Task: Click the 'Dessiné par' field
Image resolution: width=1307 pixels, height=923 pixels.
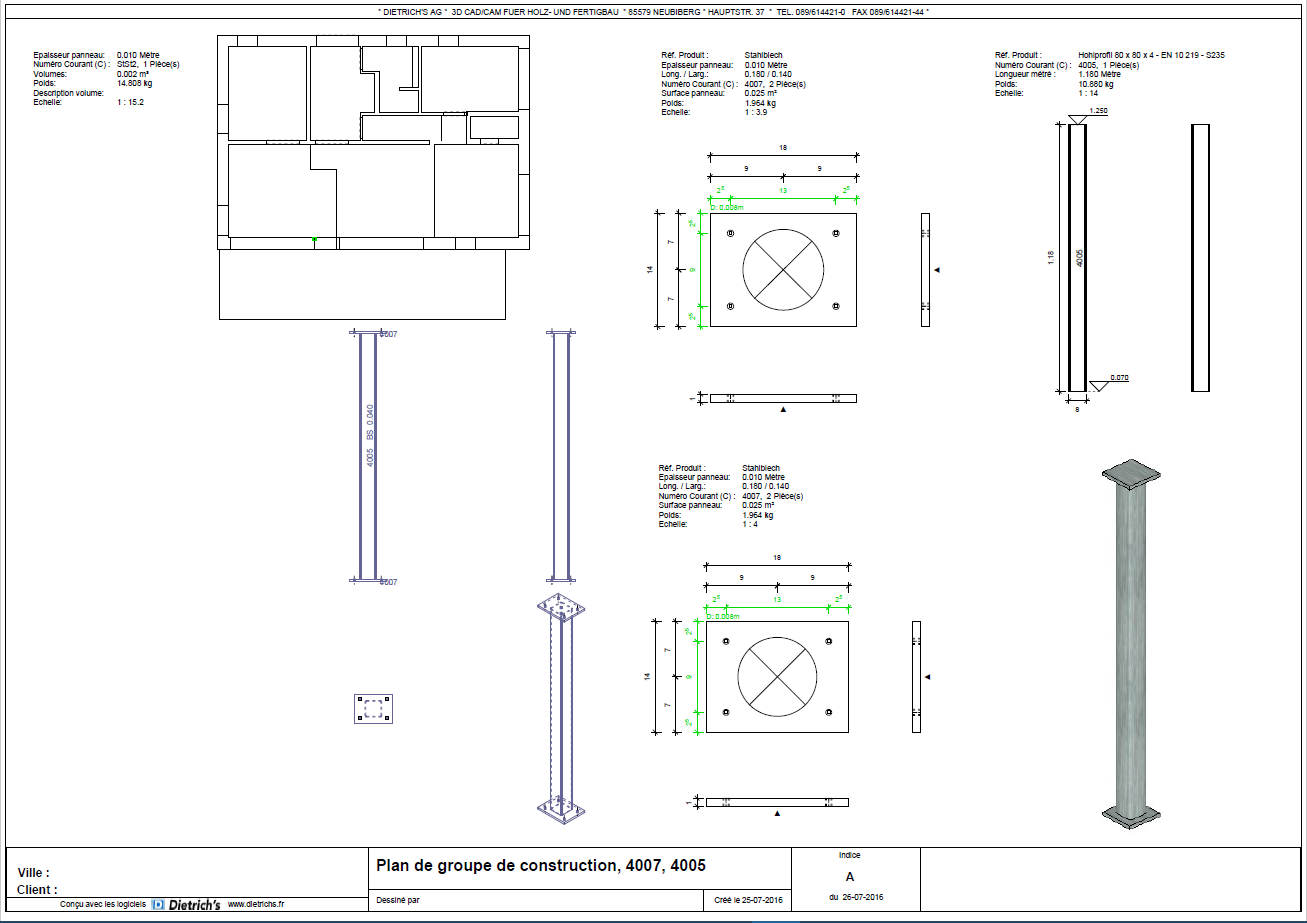Action: pyautogui.click(x=398, y=900)
